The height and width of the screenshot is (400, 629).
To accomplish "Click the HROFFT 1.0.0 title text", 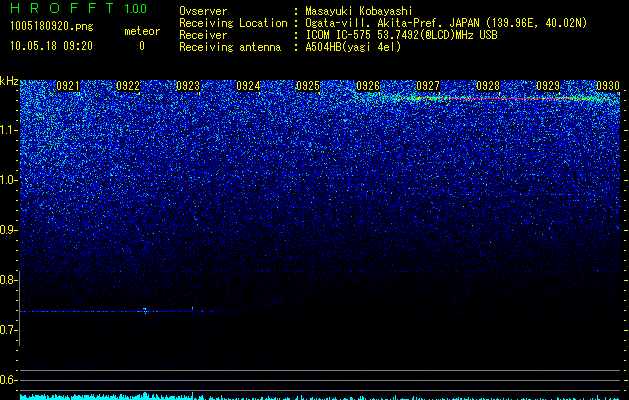I will (x=78, y=8).
